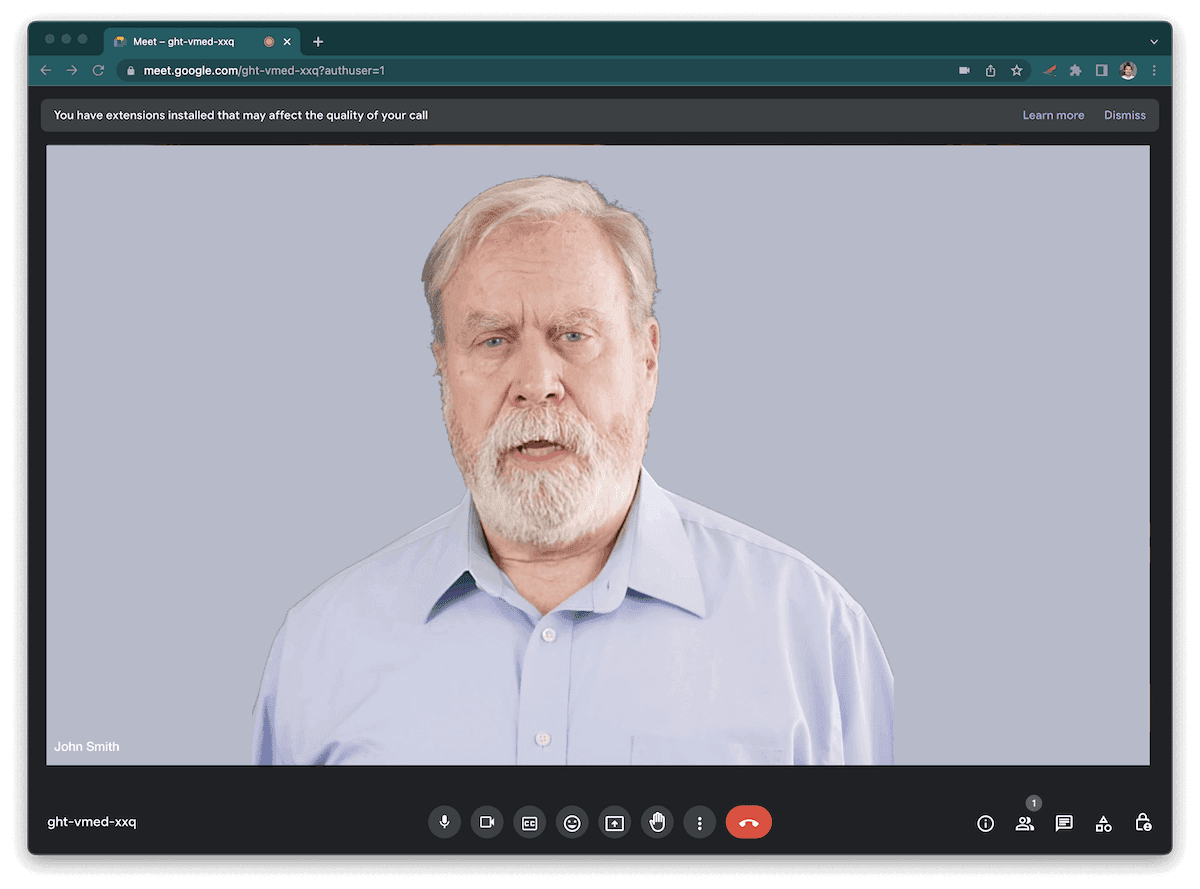Image resolution: width=1200 pixels, height=889 pixels.
Task: Dismiss the extensions warning banner
Action: point(1124,115)
